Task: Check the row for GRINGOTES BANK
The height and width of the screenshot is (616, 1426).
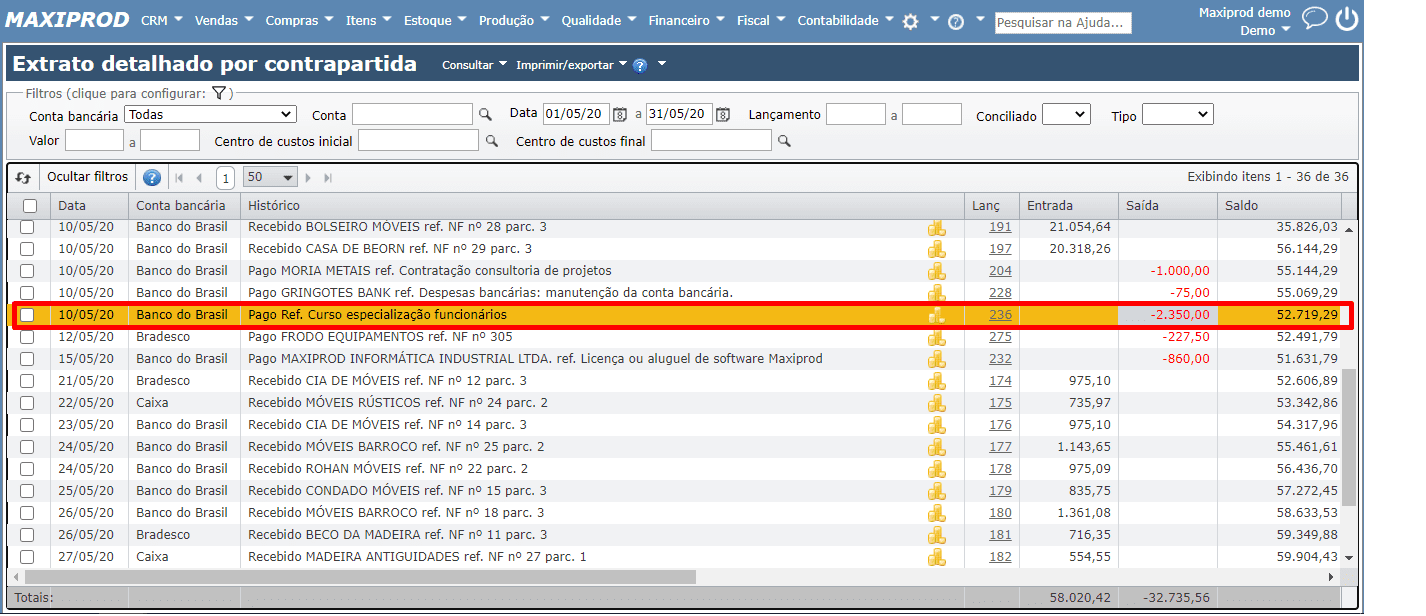Action: [x=27, y=293]
